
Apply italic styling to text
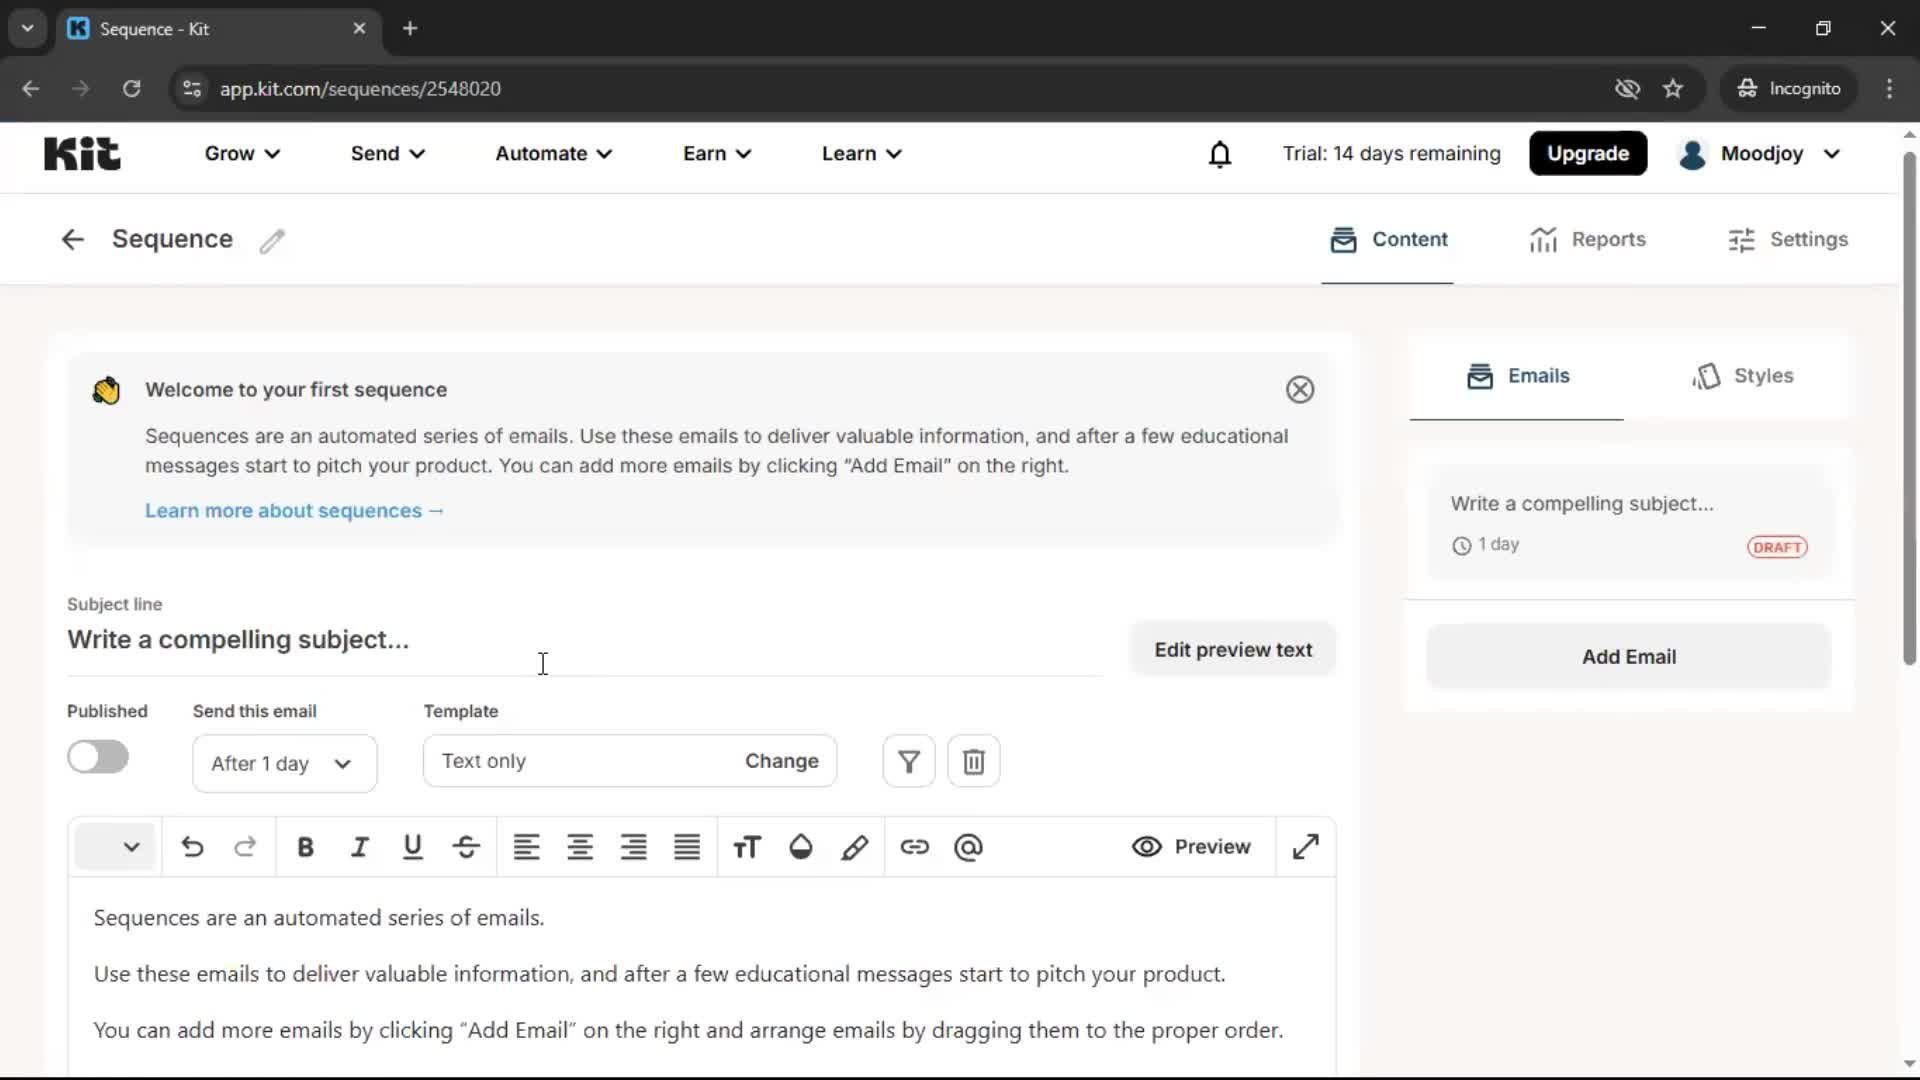point(360,847)
